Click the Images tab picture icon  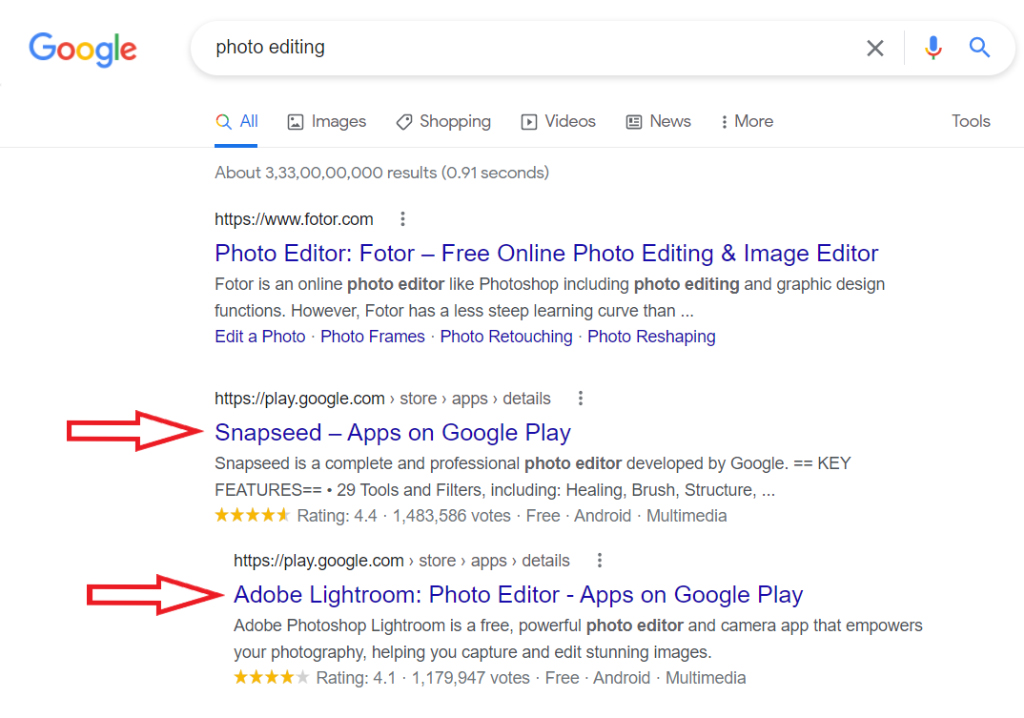[295, 122]
